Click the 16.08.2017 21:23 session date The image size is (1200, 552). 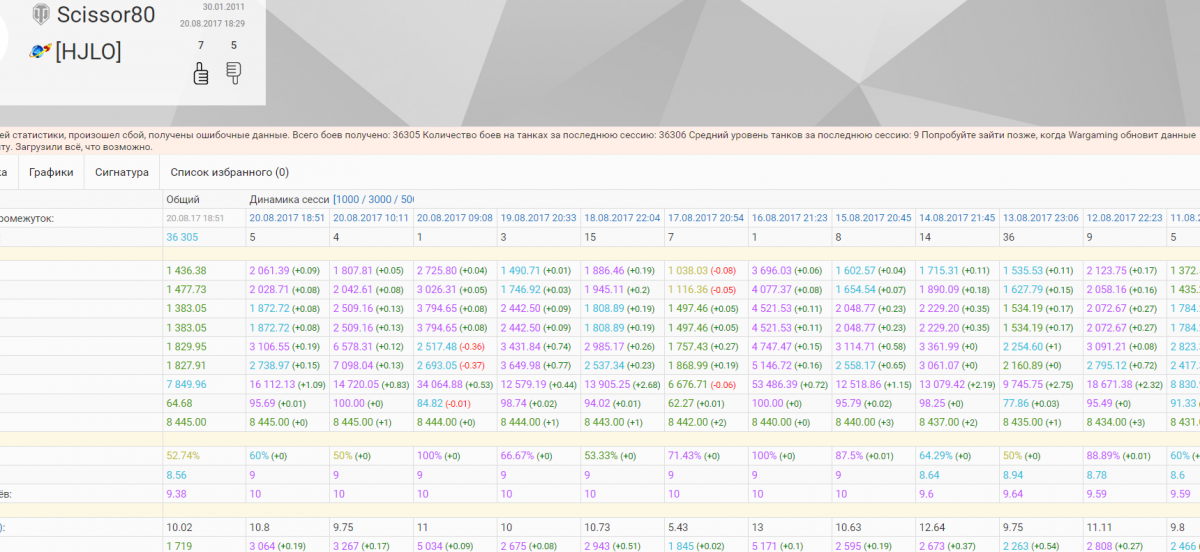click(788, 217)
